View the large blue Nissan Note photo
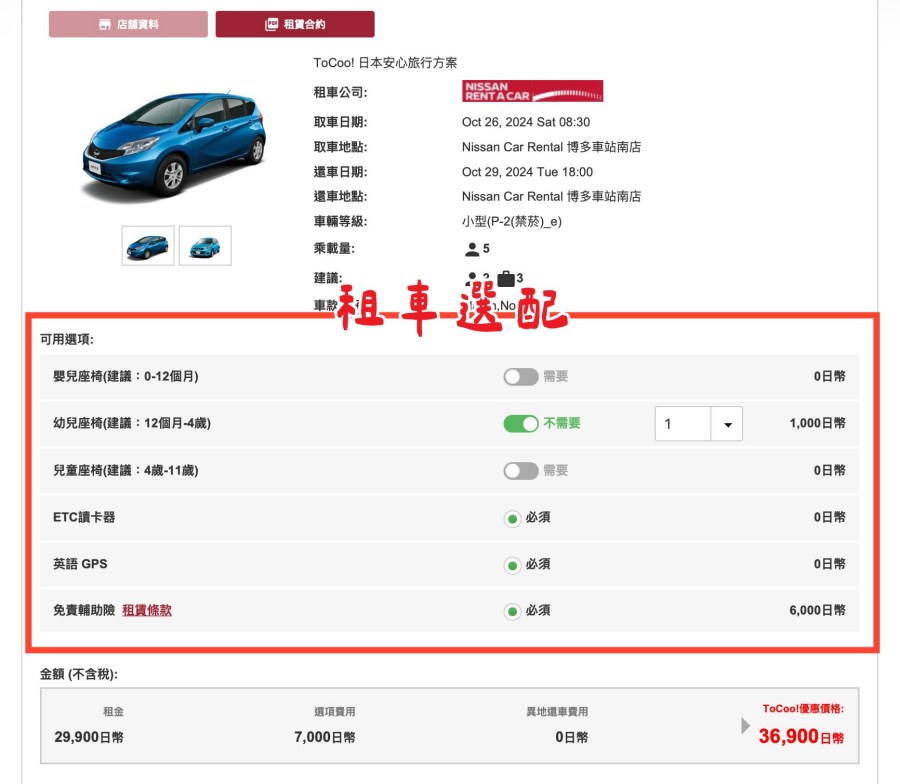The height and width of the screenshot is (784, 900). pyautogui.click(x=175, y=147)
